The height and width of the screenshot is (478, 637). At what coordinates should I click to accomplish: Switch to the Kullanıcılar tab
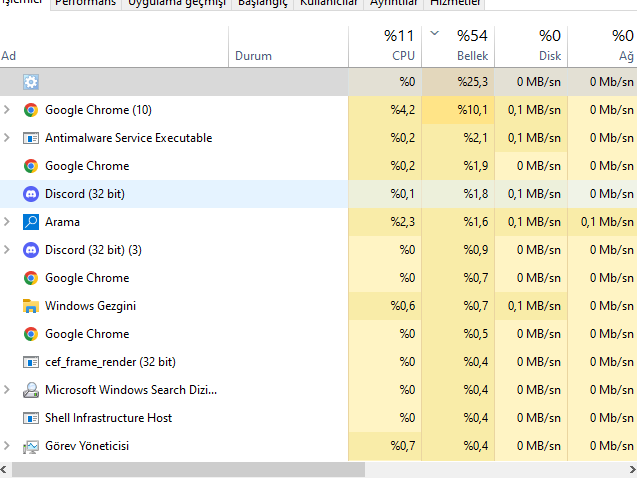tap(328, 4)
